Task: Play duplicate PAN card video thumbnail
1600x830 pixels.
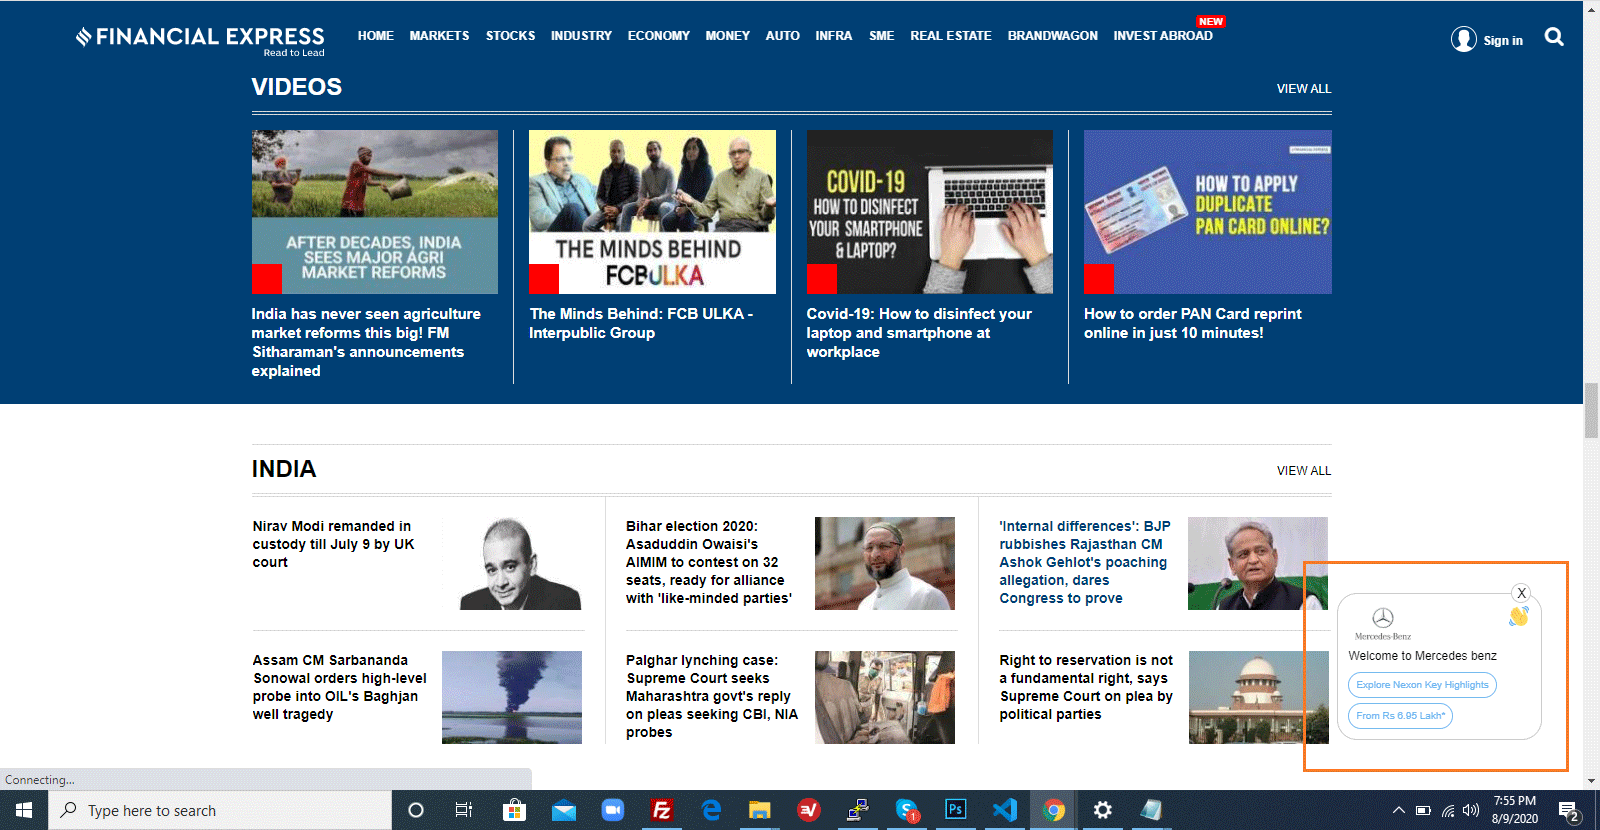Action: [x=1208, y=212]
